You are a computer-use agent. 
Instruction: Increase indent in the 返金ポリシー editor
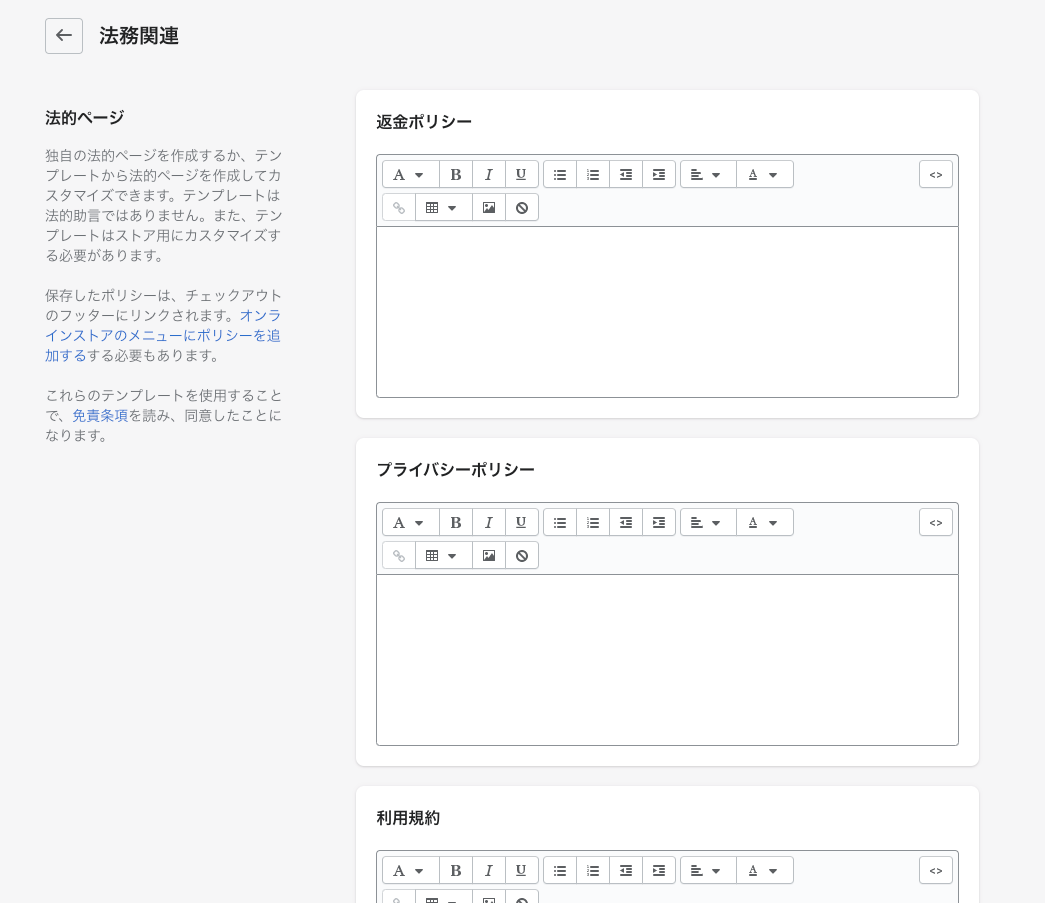pos(659,174)
